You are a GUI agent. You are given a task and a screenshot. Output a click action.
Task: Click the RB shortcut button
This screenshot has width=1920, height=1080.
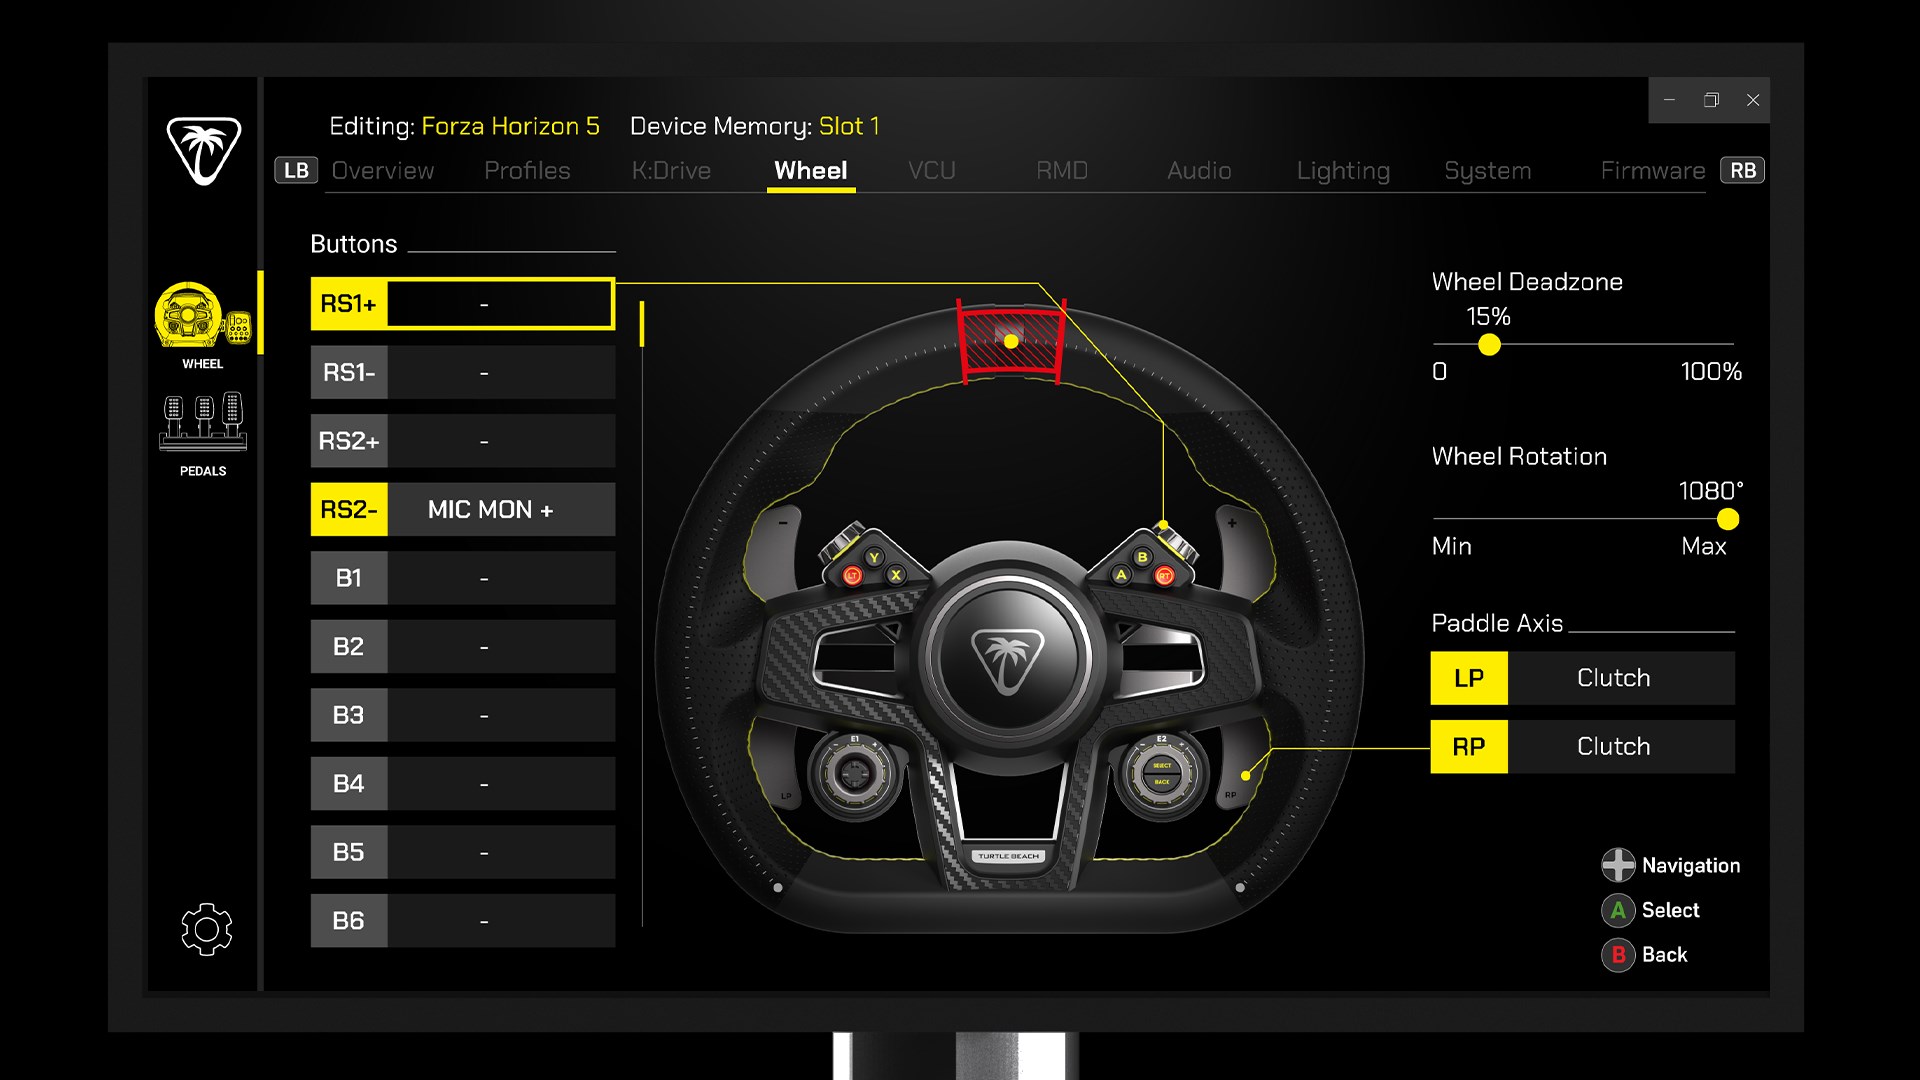(1741, 170)
